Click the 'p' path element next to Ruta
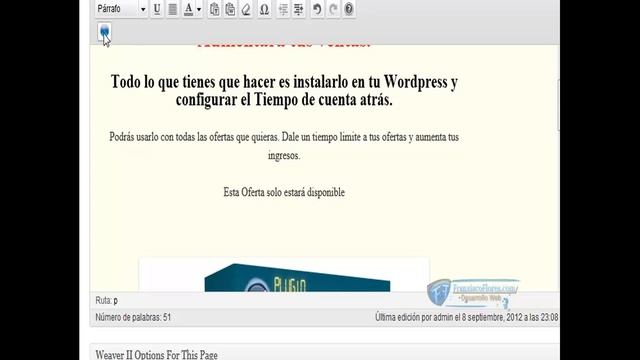Screen dimensions: 640x360 [116, 301]
